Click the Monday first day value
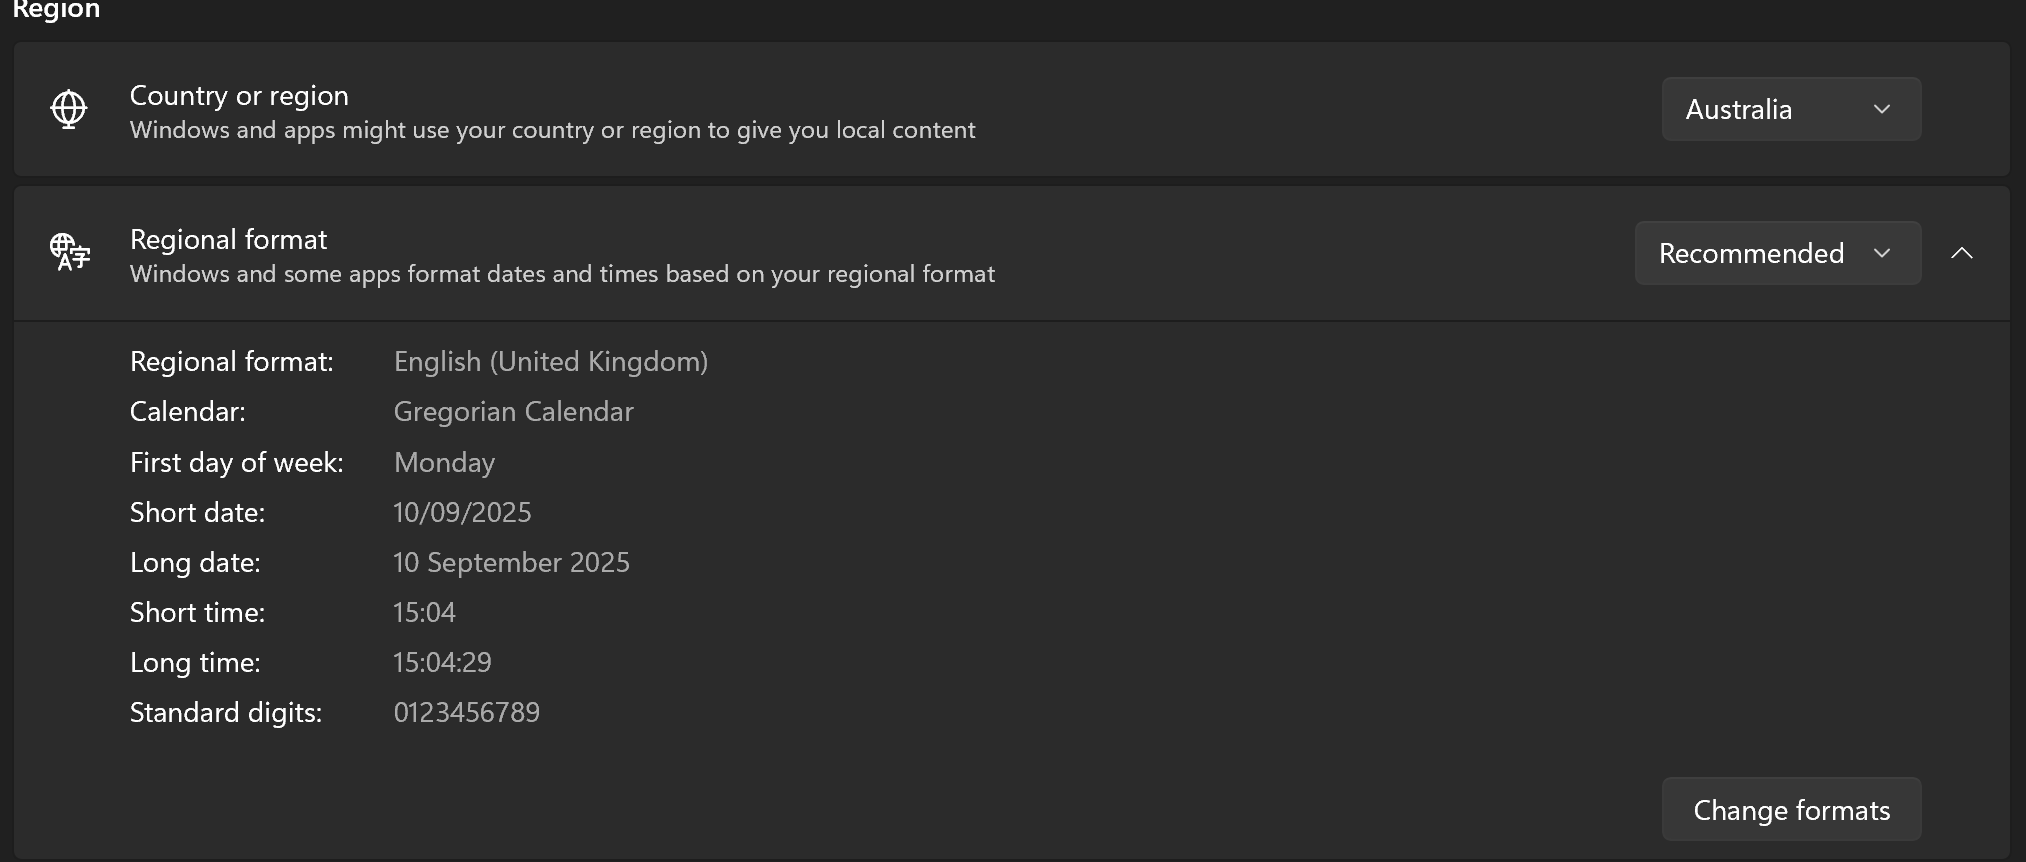 coord(444,462)
